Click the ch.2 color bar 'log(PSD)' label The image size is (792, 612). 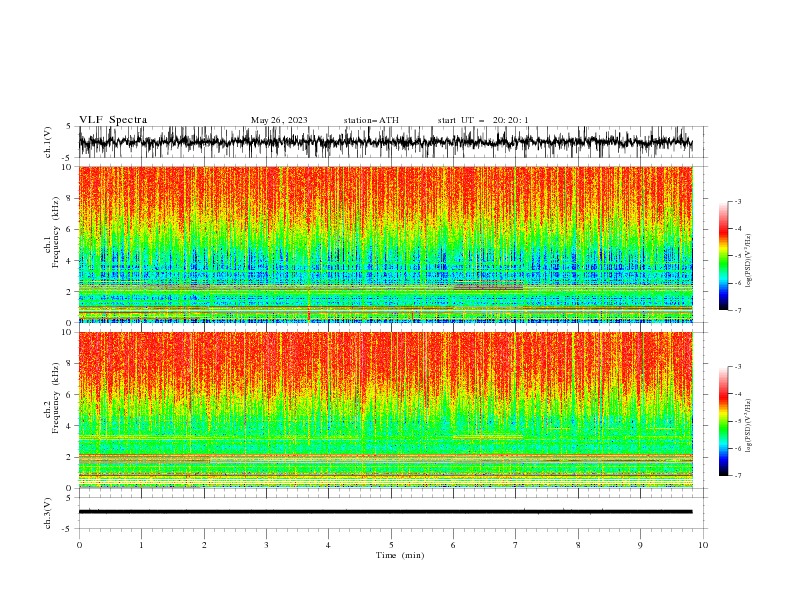coord(749,426)
